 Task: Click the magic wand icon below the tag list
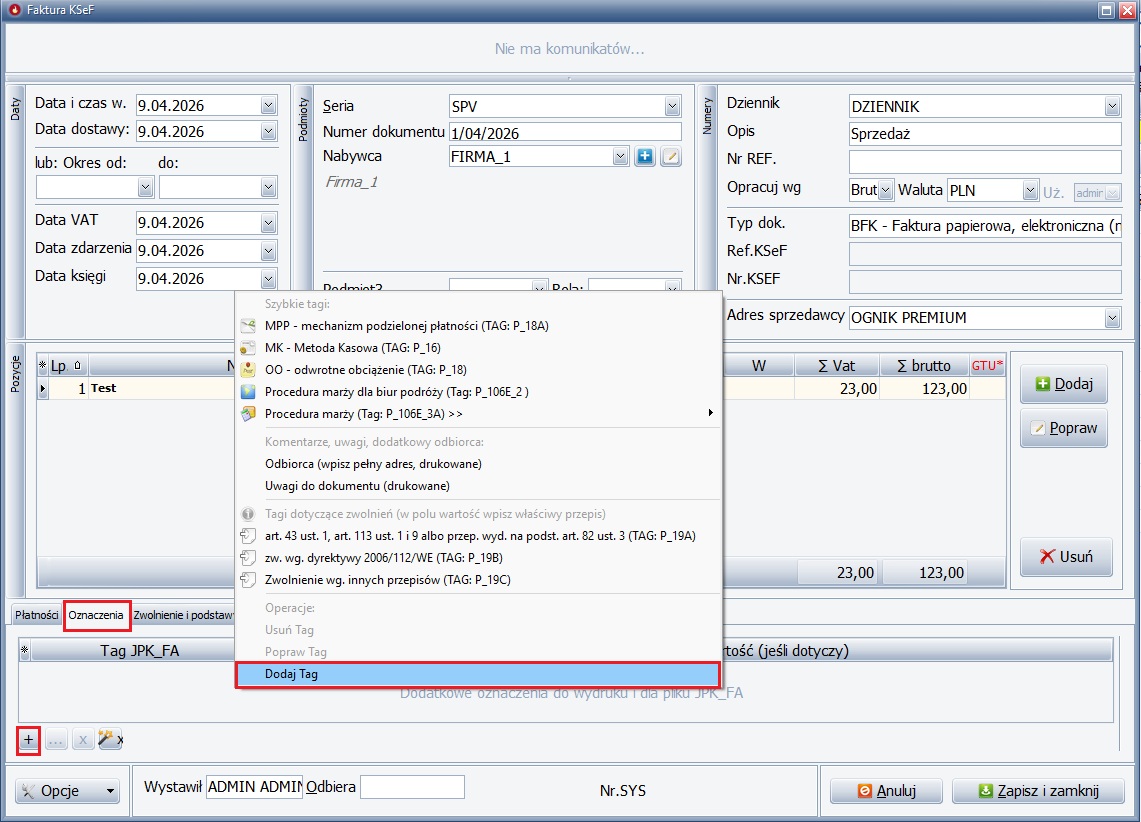109,739
